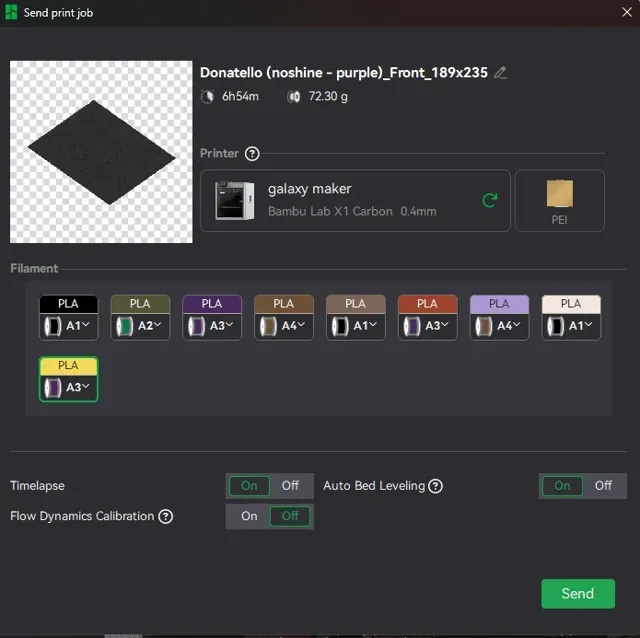This screenshot has height=638, width=640.
Task: Click the Printer help question mark icon
Action: (252, 154)
